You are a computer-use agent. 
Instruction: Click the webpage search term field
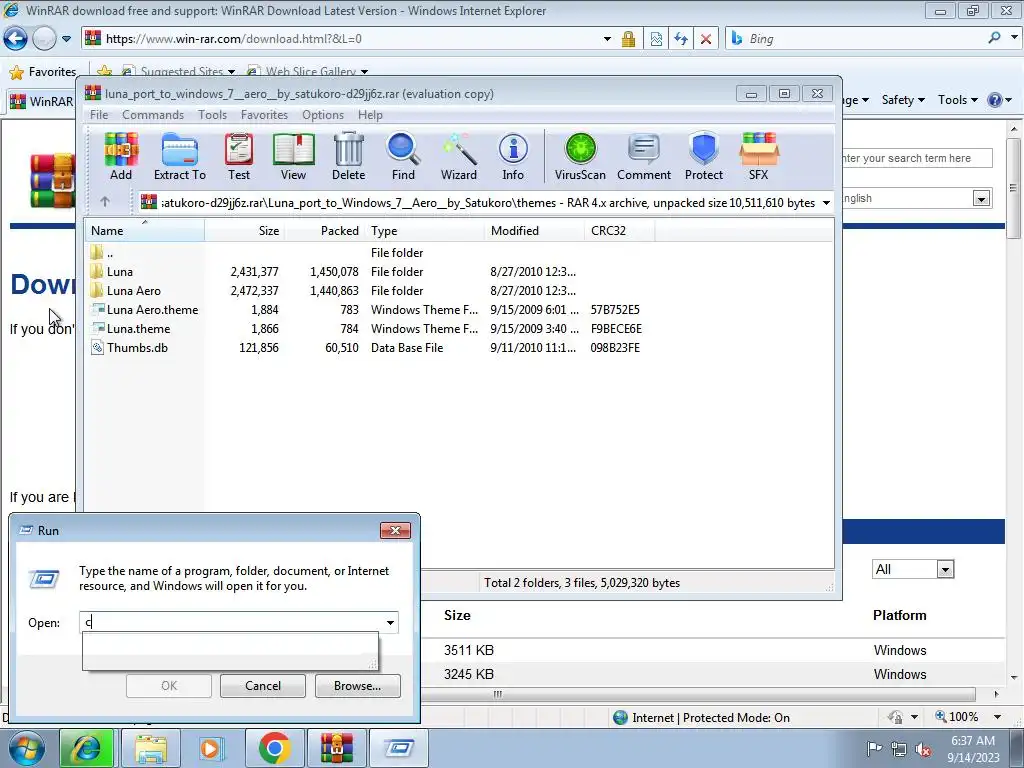click(914, 158)
